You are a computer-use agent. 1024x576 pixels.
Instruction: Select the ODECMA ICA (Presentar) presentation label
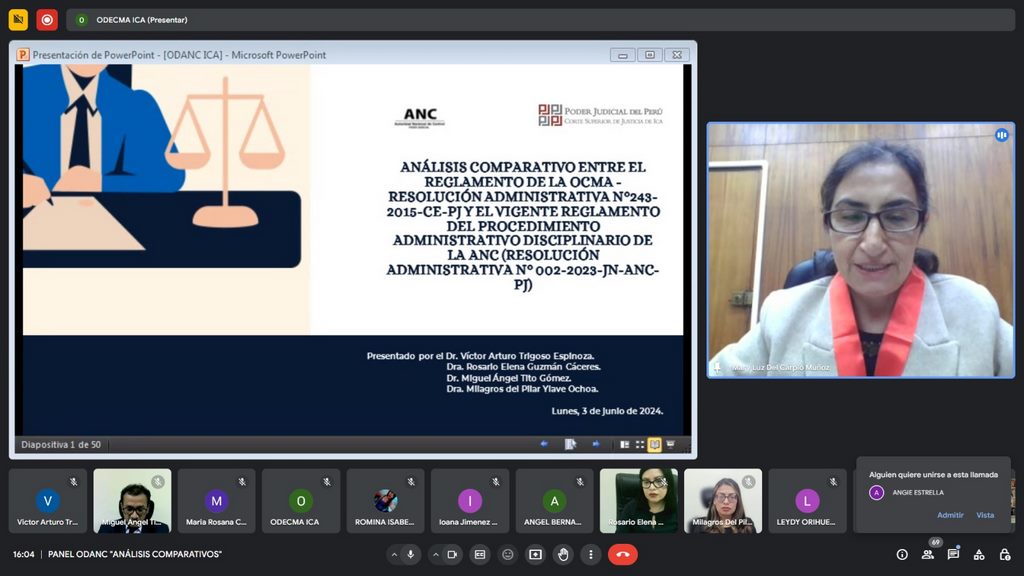[x=142, y=20]
